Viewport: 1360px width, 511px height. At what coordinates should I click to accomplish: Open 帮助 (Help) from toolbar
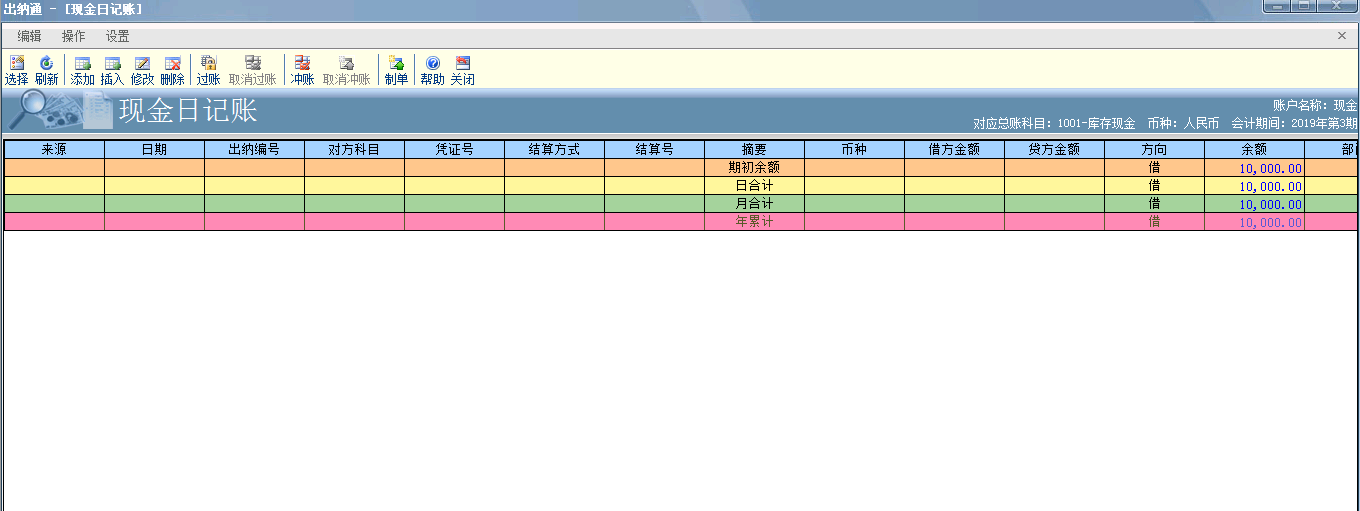(x=432, y=69)
